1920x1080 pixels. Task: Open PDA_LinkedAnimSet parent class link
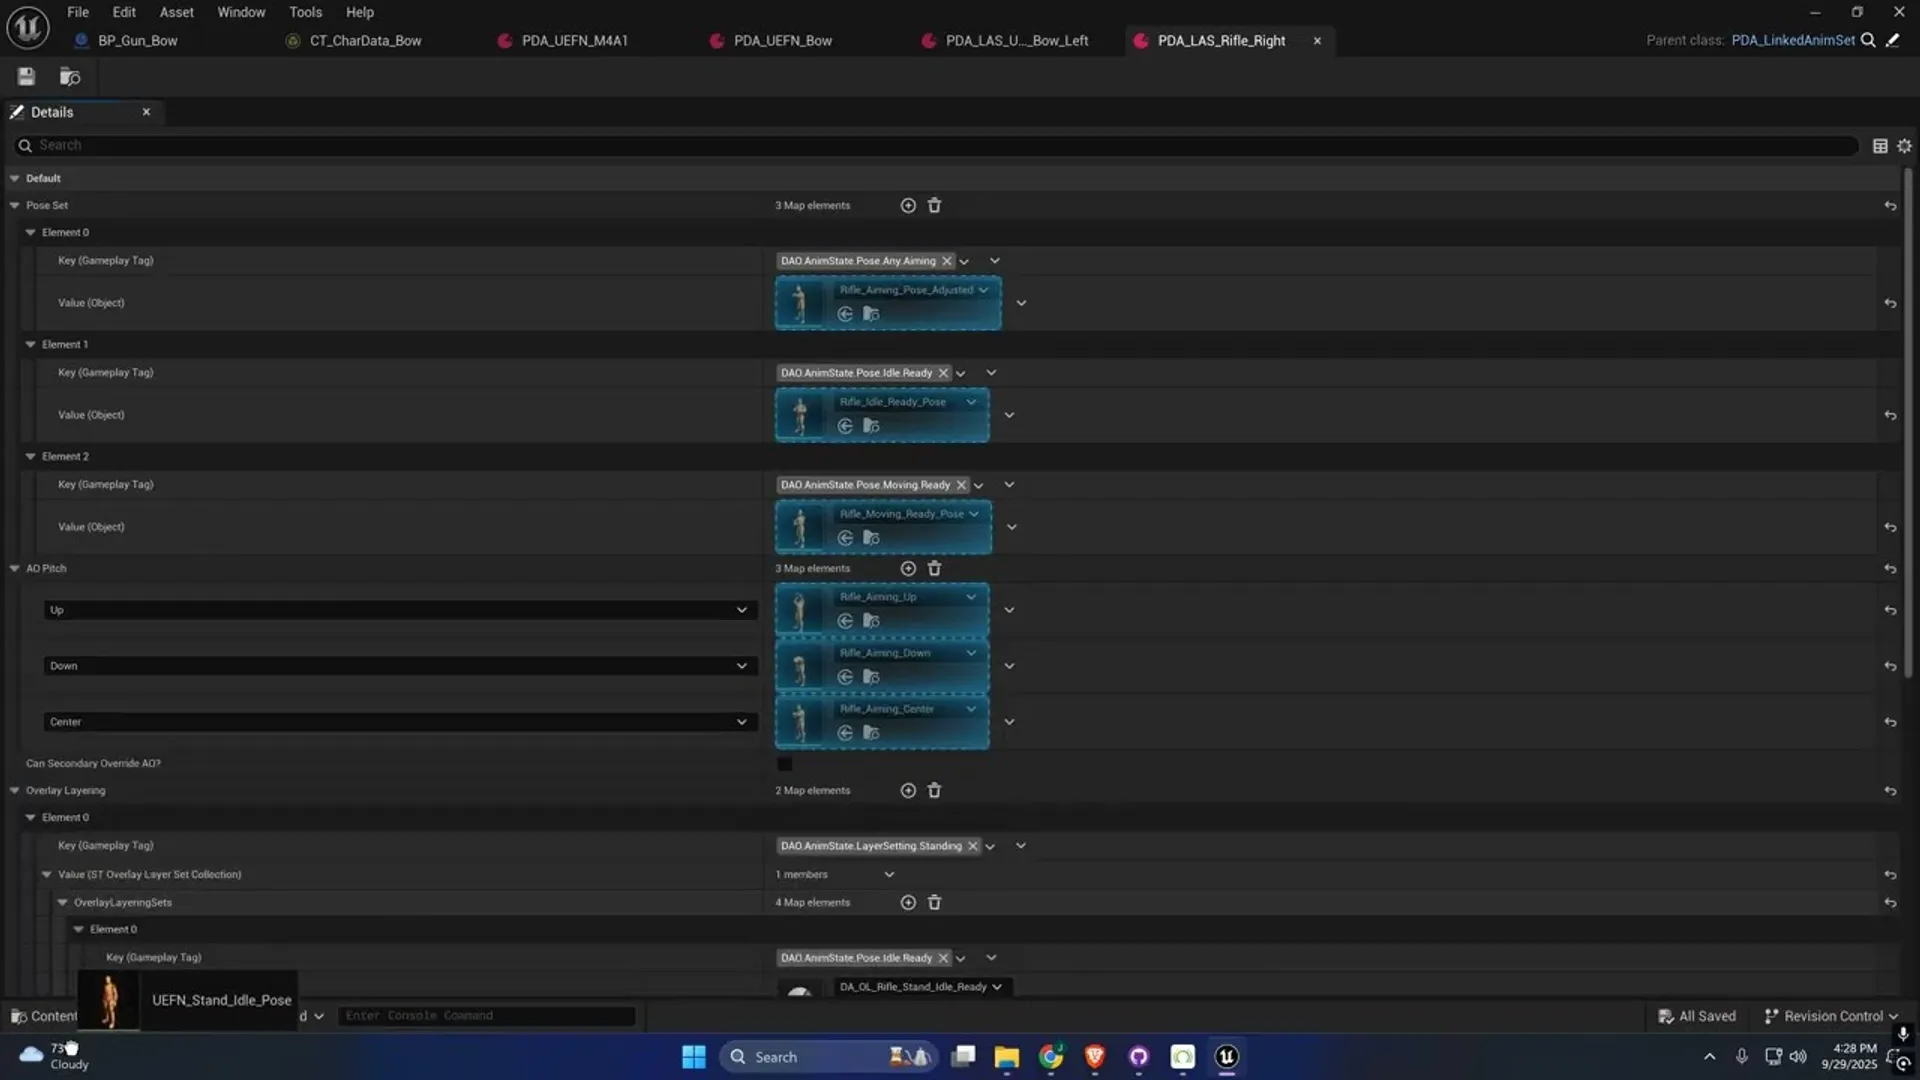click(x=1792, y=40)
